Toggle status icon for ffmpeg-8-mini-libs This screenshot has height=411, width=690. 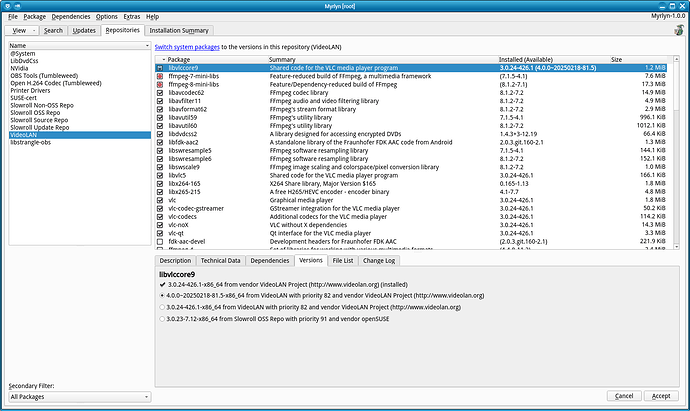tap(160, 84)
